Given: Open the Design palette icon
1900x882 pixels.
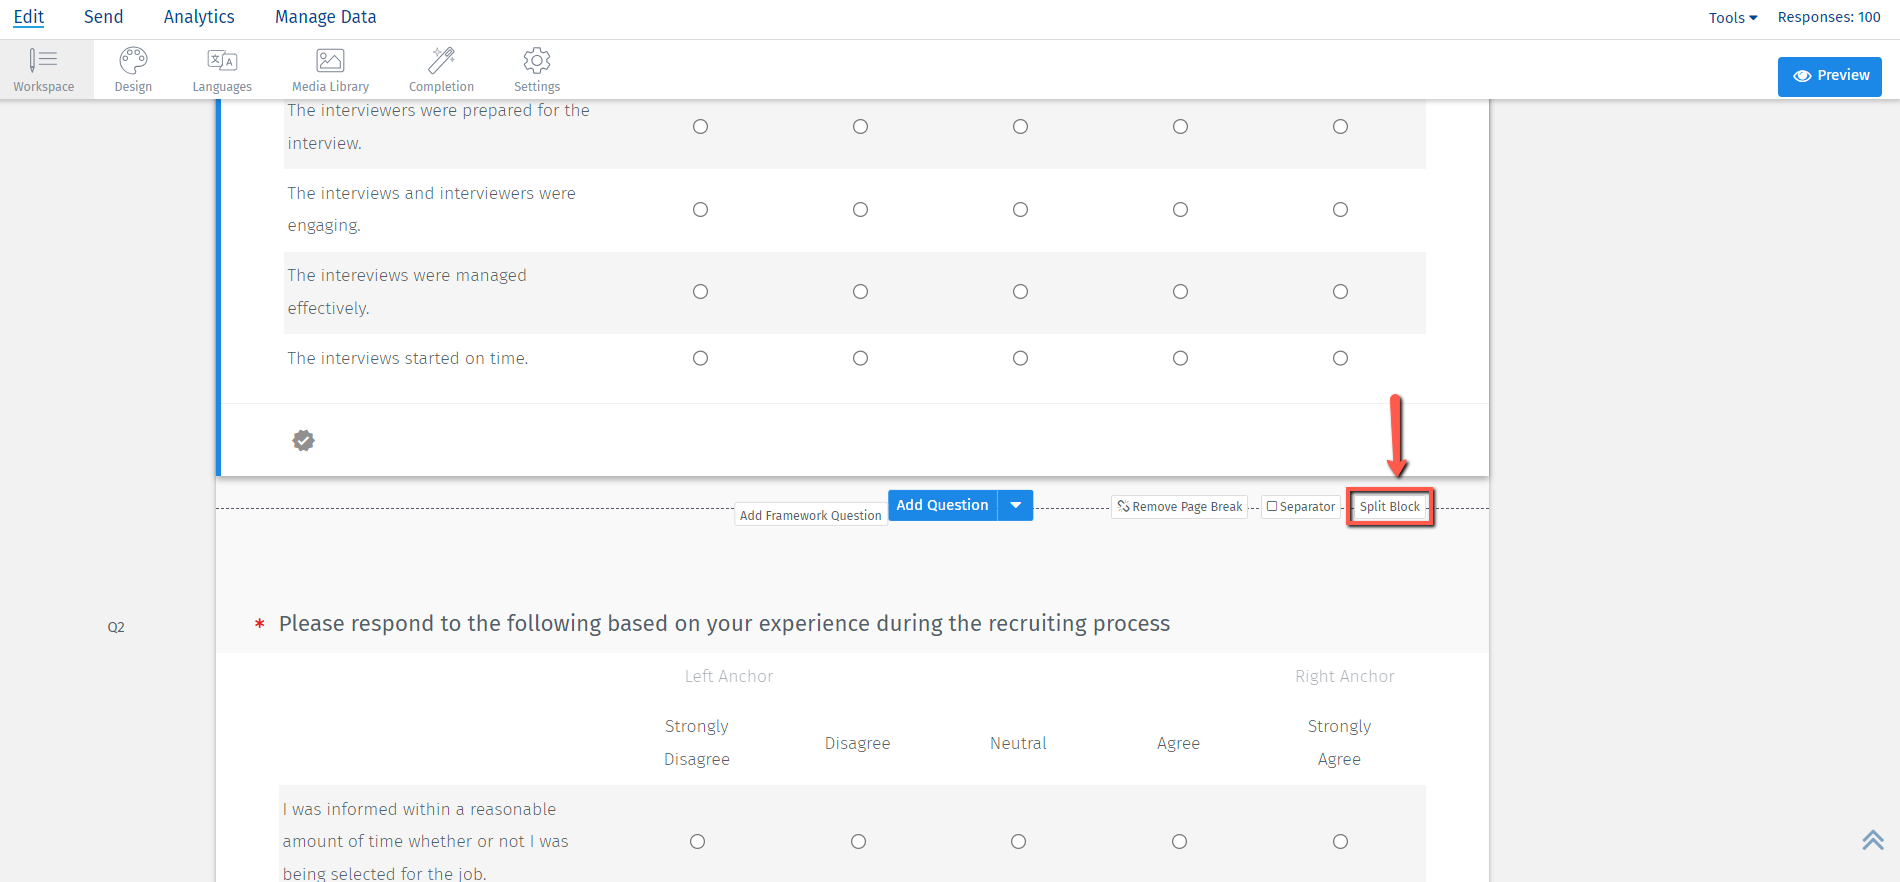Looking at the screenshot, I should (x=133, y=61).
